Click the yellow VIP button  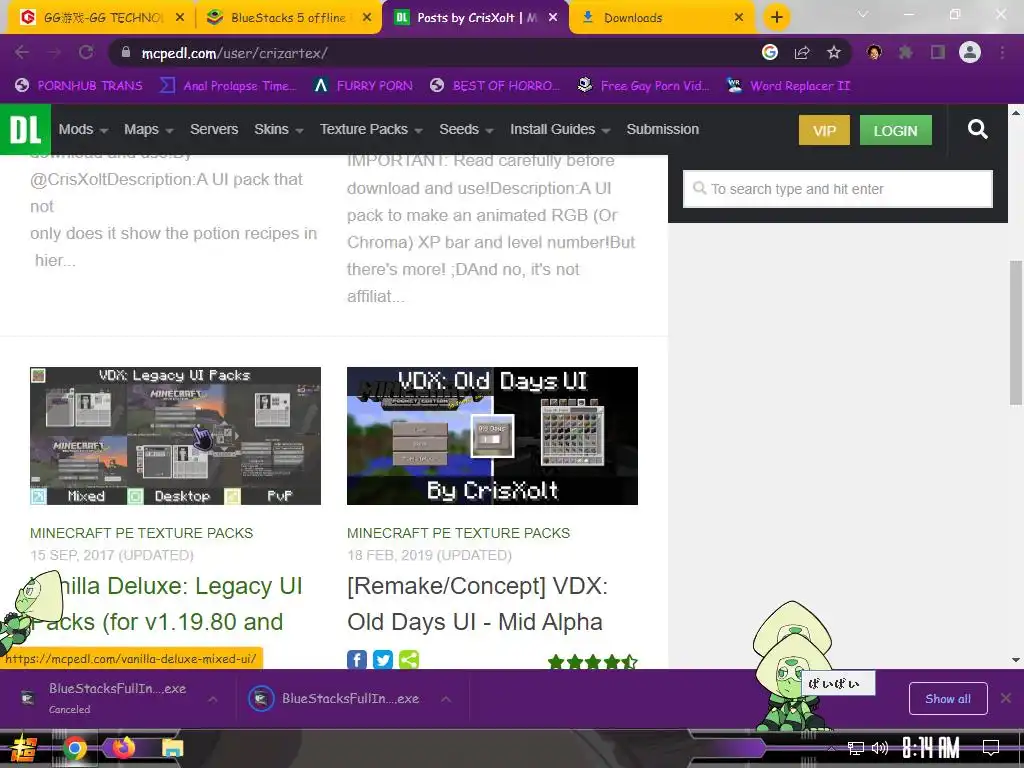click(824, 130)
